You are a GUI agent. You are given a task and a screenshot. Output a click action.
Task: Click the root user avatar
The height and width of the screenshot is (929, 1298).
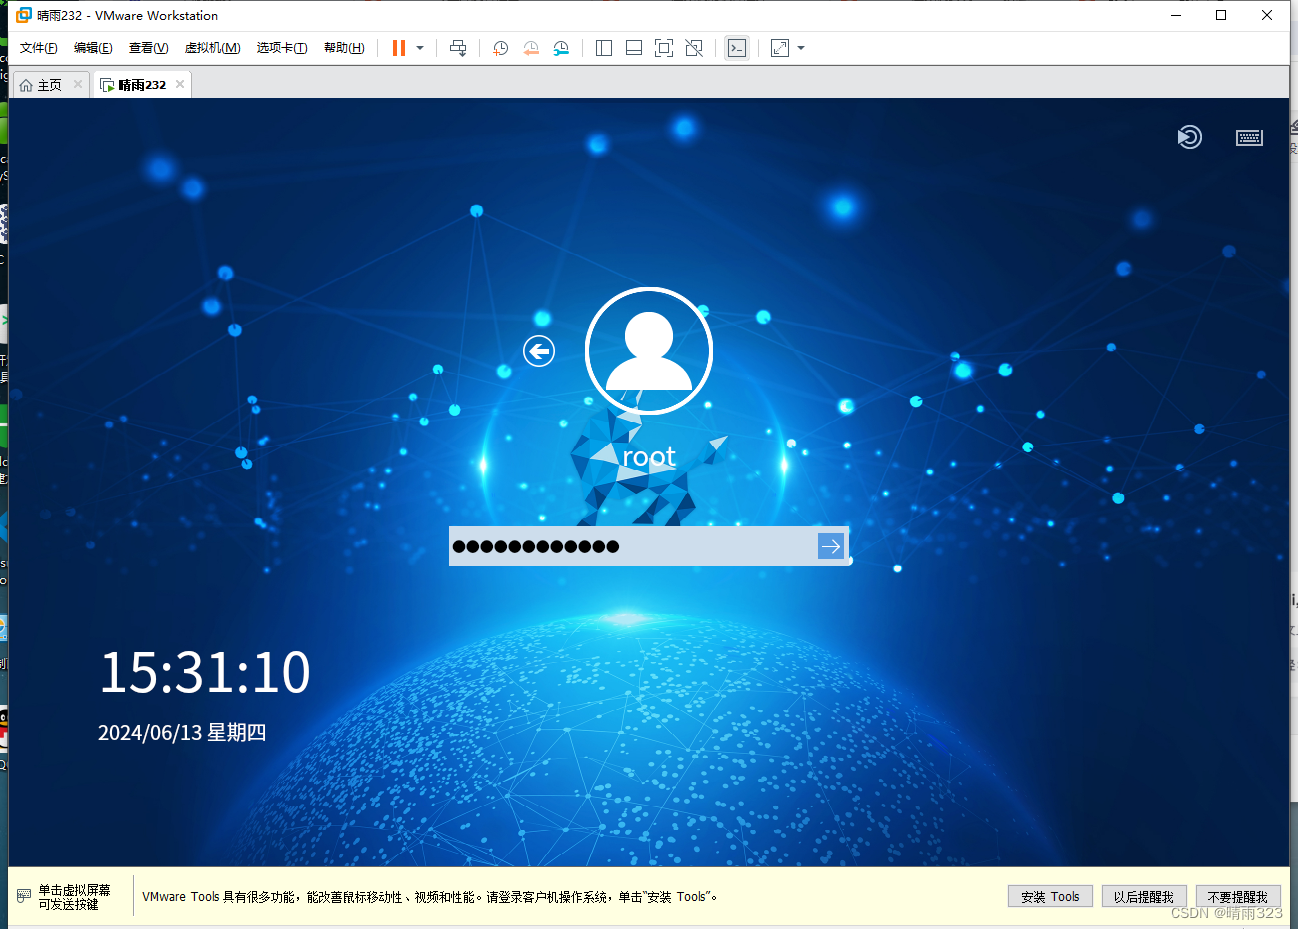(649, 351)
